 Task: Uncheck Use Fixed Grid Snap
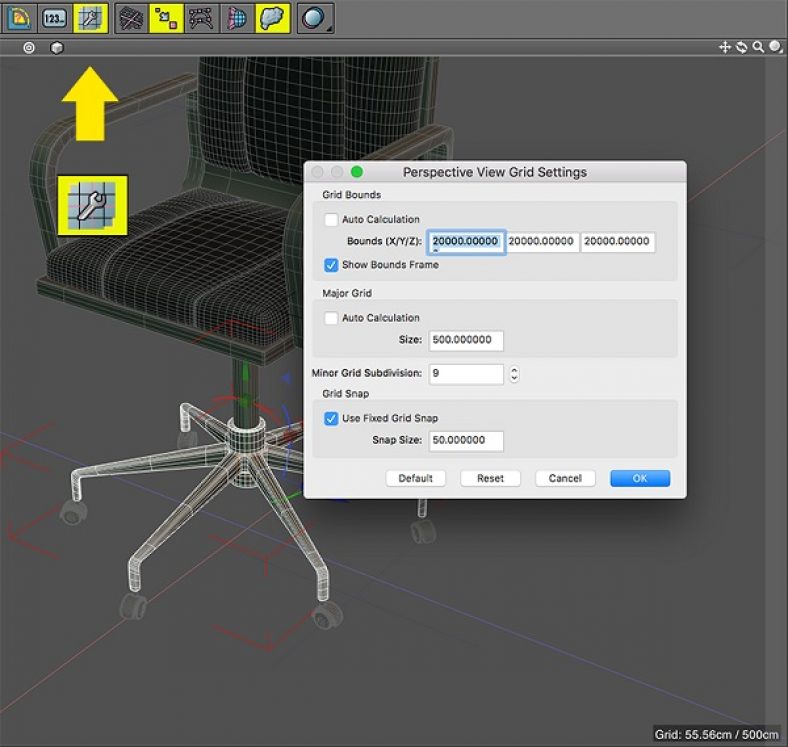click(331, 418)
